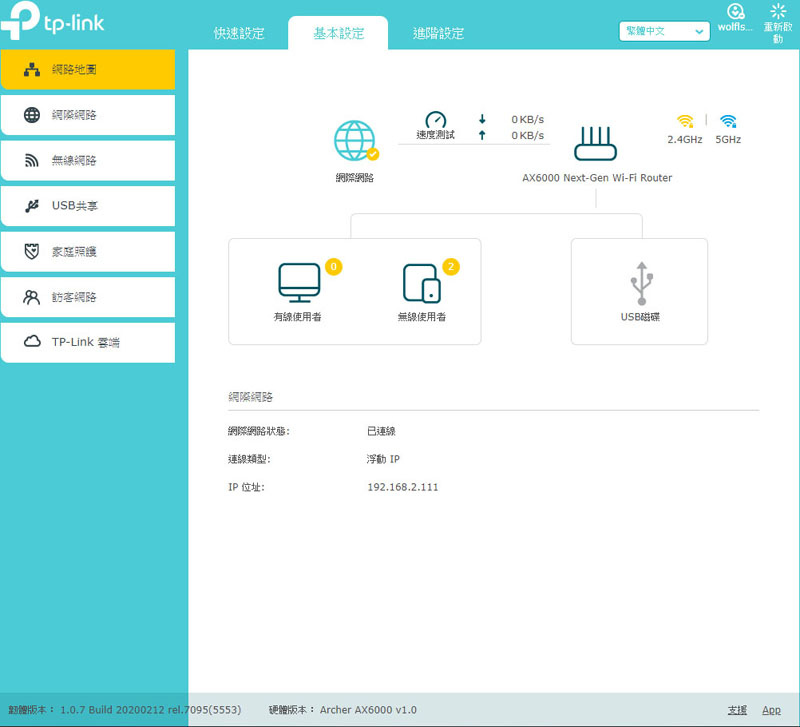Open 訪客網路 guest network page

coord(88,297)
